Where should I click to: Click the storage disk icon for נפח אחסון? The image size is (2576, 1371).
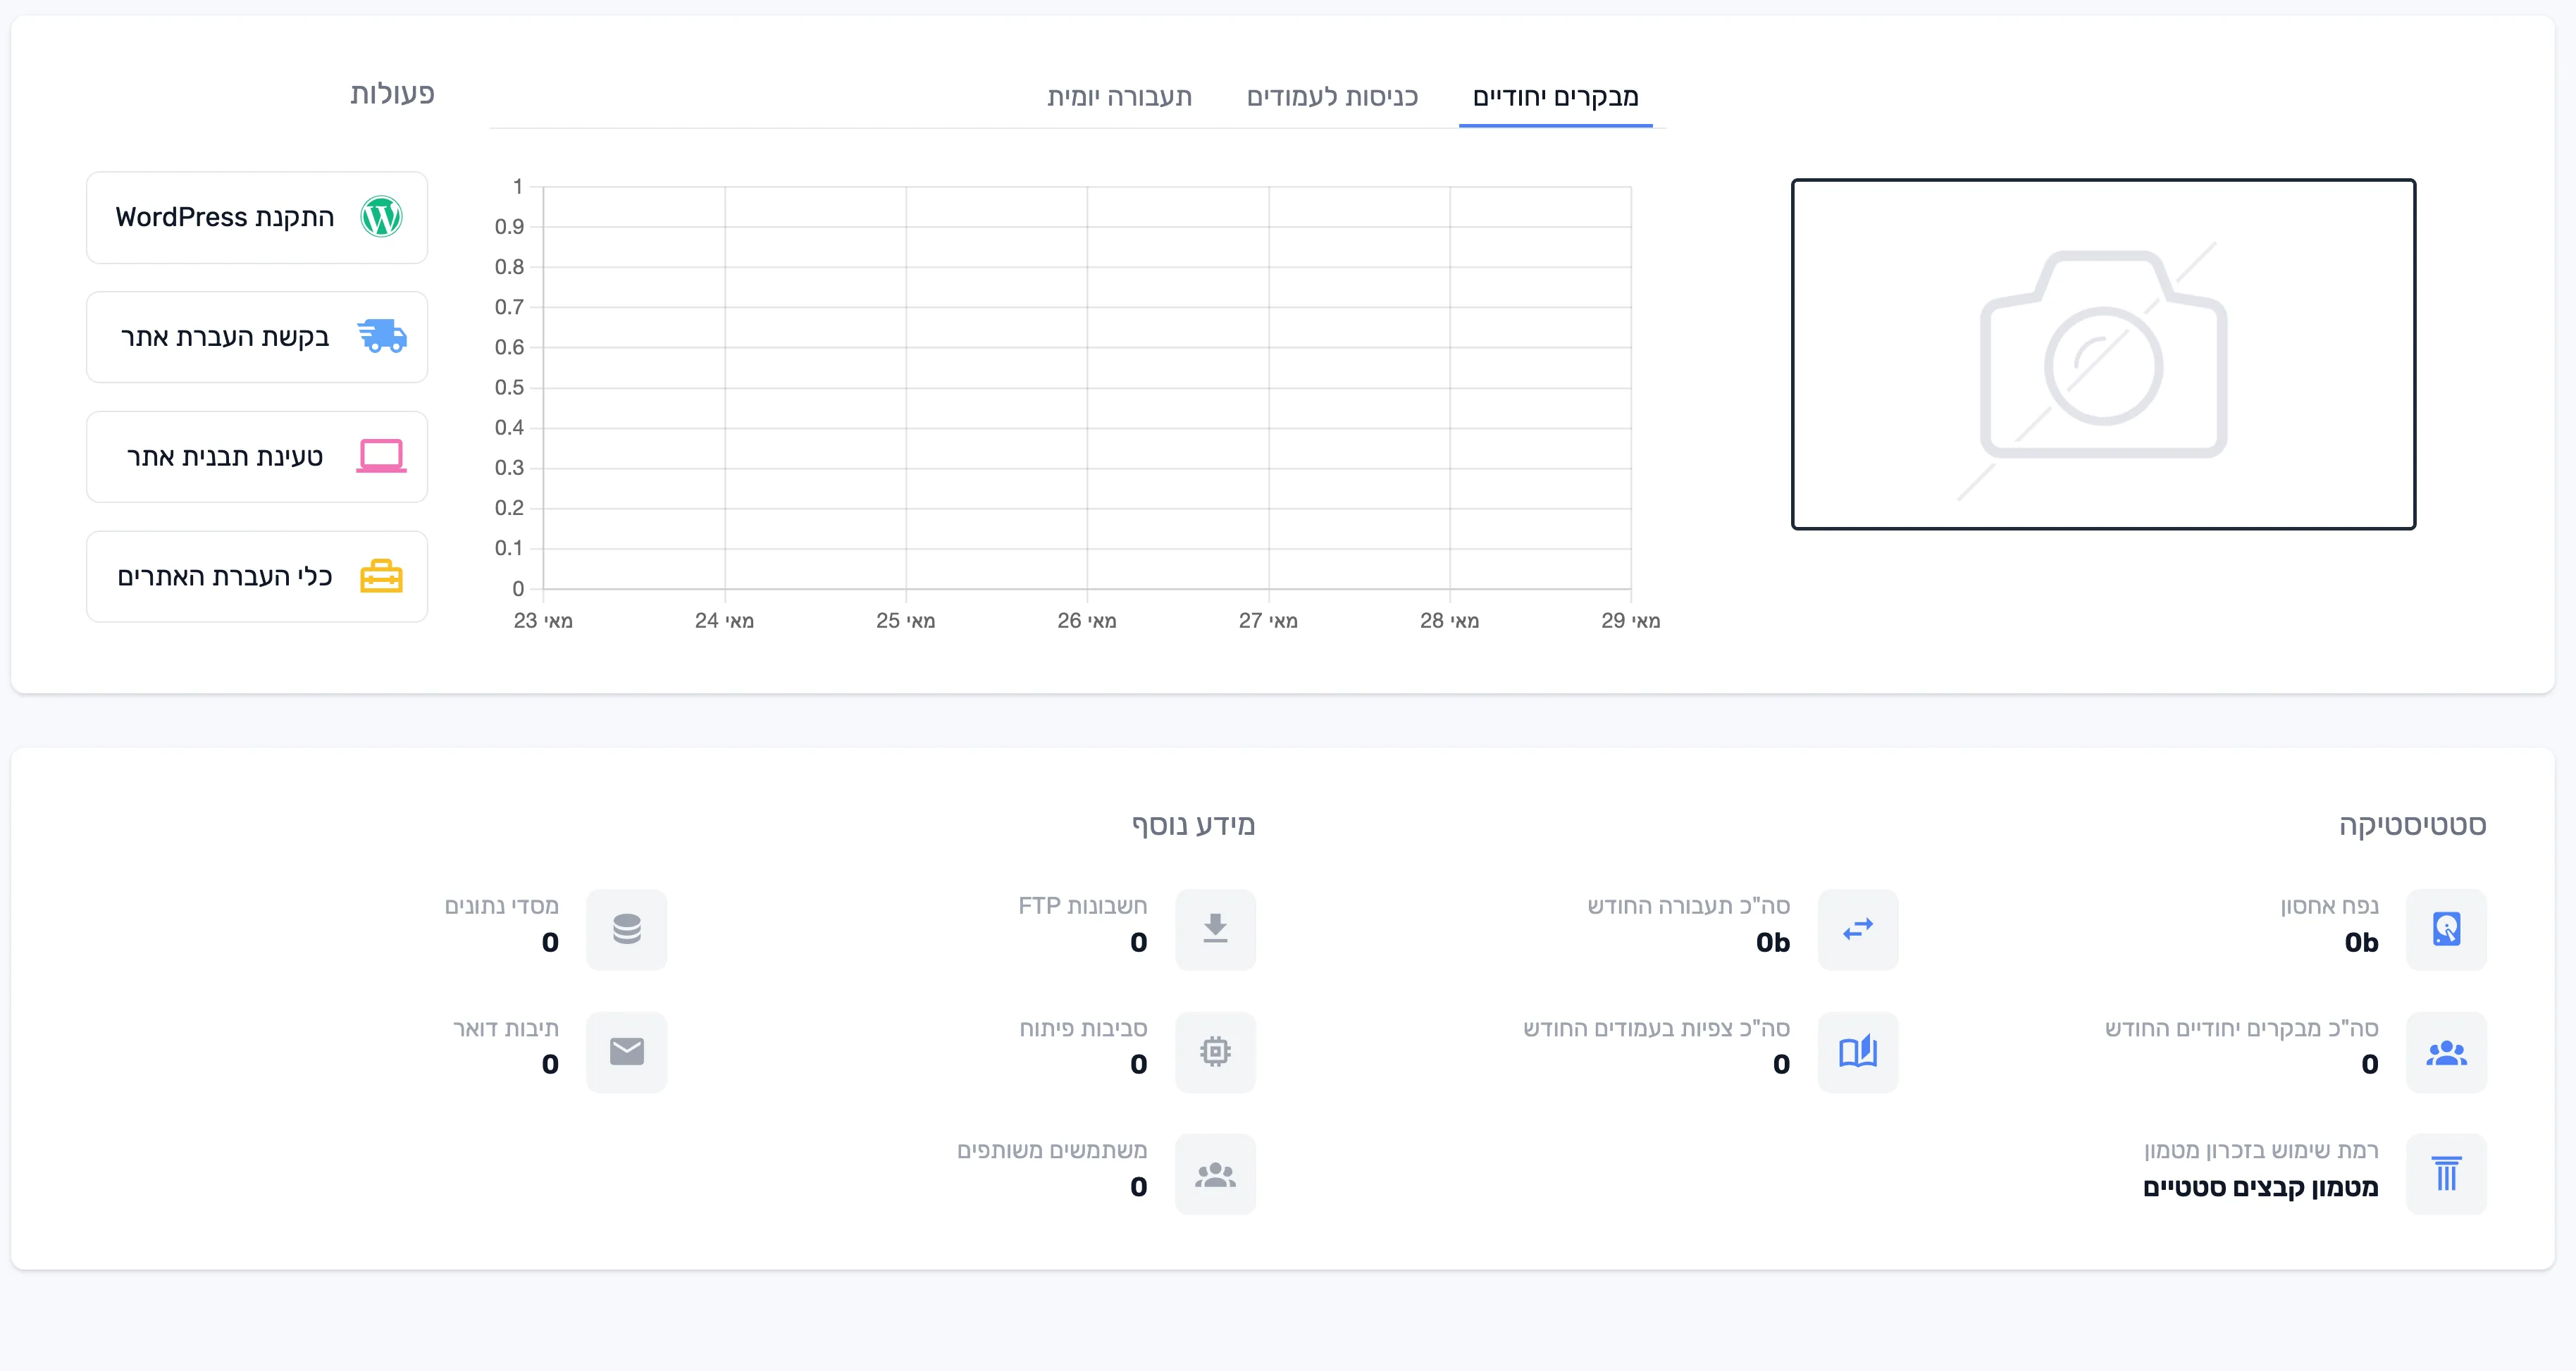pos(2446,929)
